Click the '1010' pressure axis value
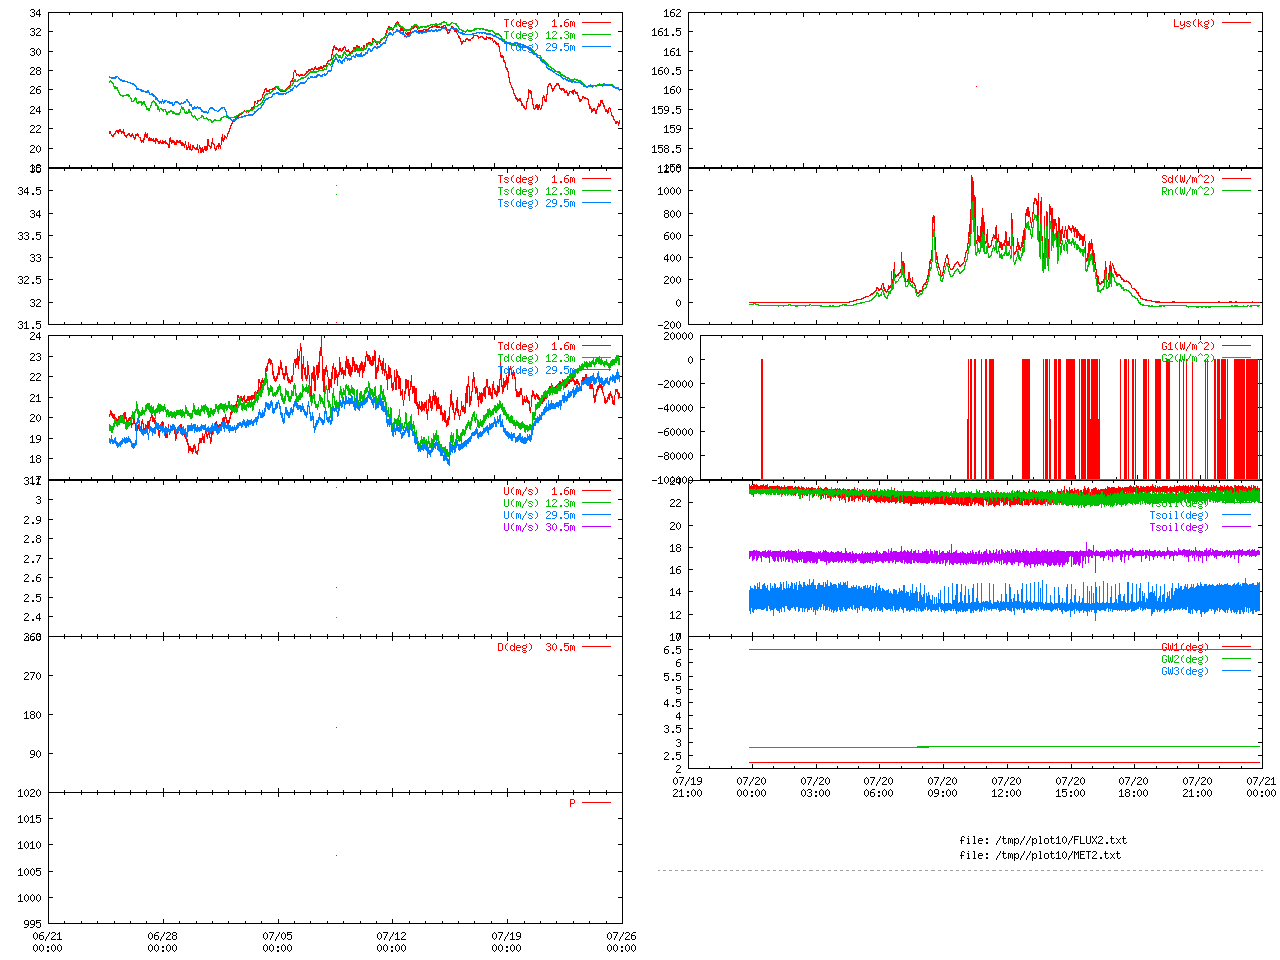The height and width of the screenshot is (960, 1280). (x=30, y=845)
